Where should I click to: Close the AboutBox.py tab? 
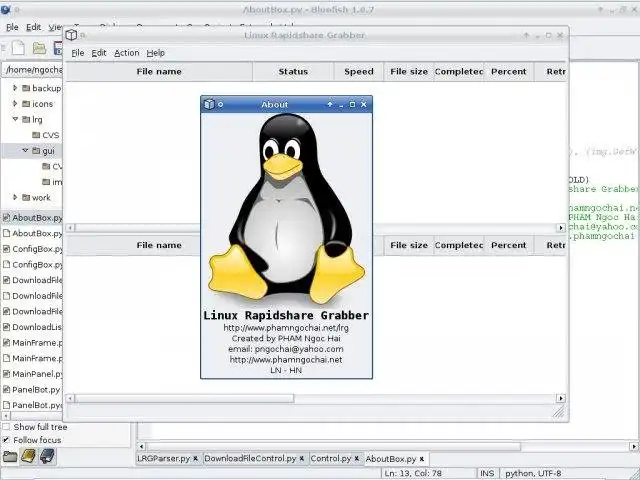pos(422,459)
